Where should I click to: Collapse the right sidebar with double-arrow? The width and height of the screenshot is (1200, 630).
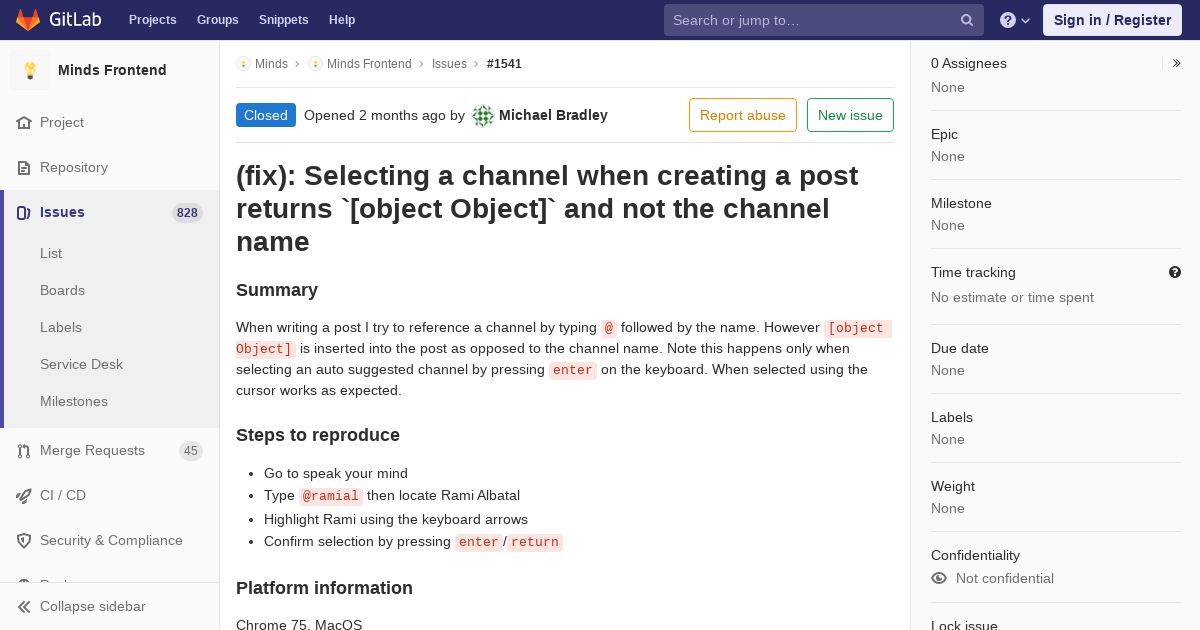[x=1177, y=63]
